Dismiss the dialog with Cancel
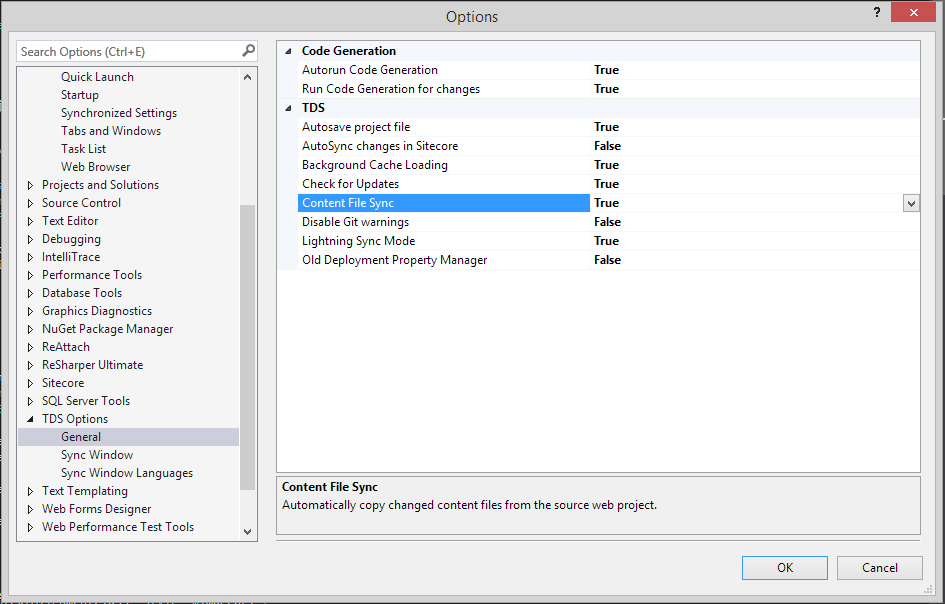945x604 pixels. tap(879, 567)
